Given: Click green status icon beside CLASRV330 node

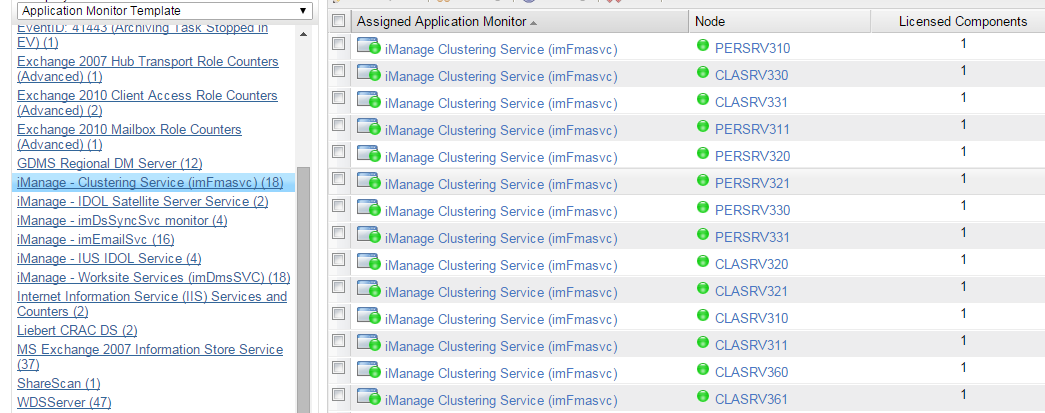Looking at the screenshot, I should (x=702, y=72).
